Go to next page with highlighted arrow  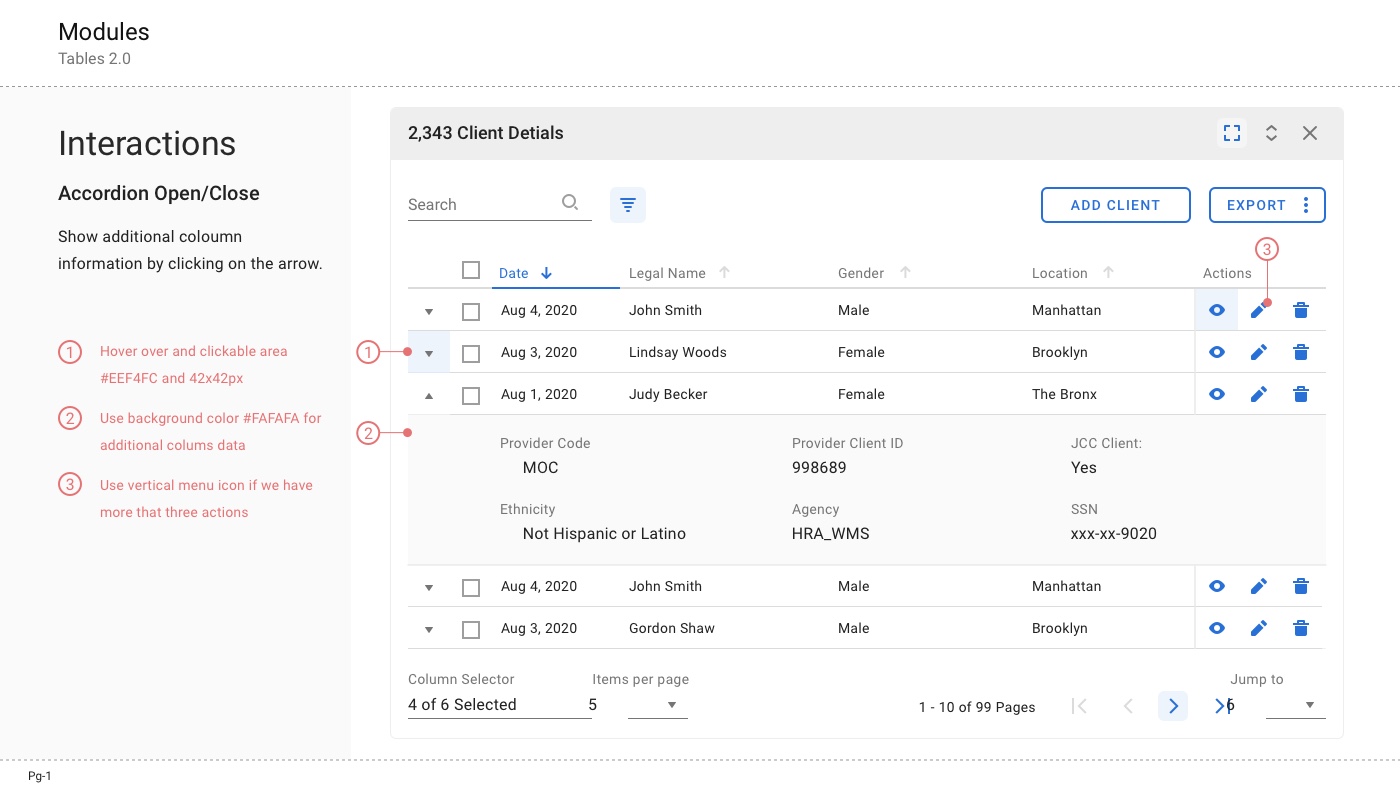pyautogui.click(x=1173, y=706)
